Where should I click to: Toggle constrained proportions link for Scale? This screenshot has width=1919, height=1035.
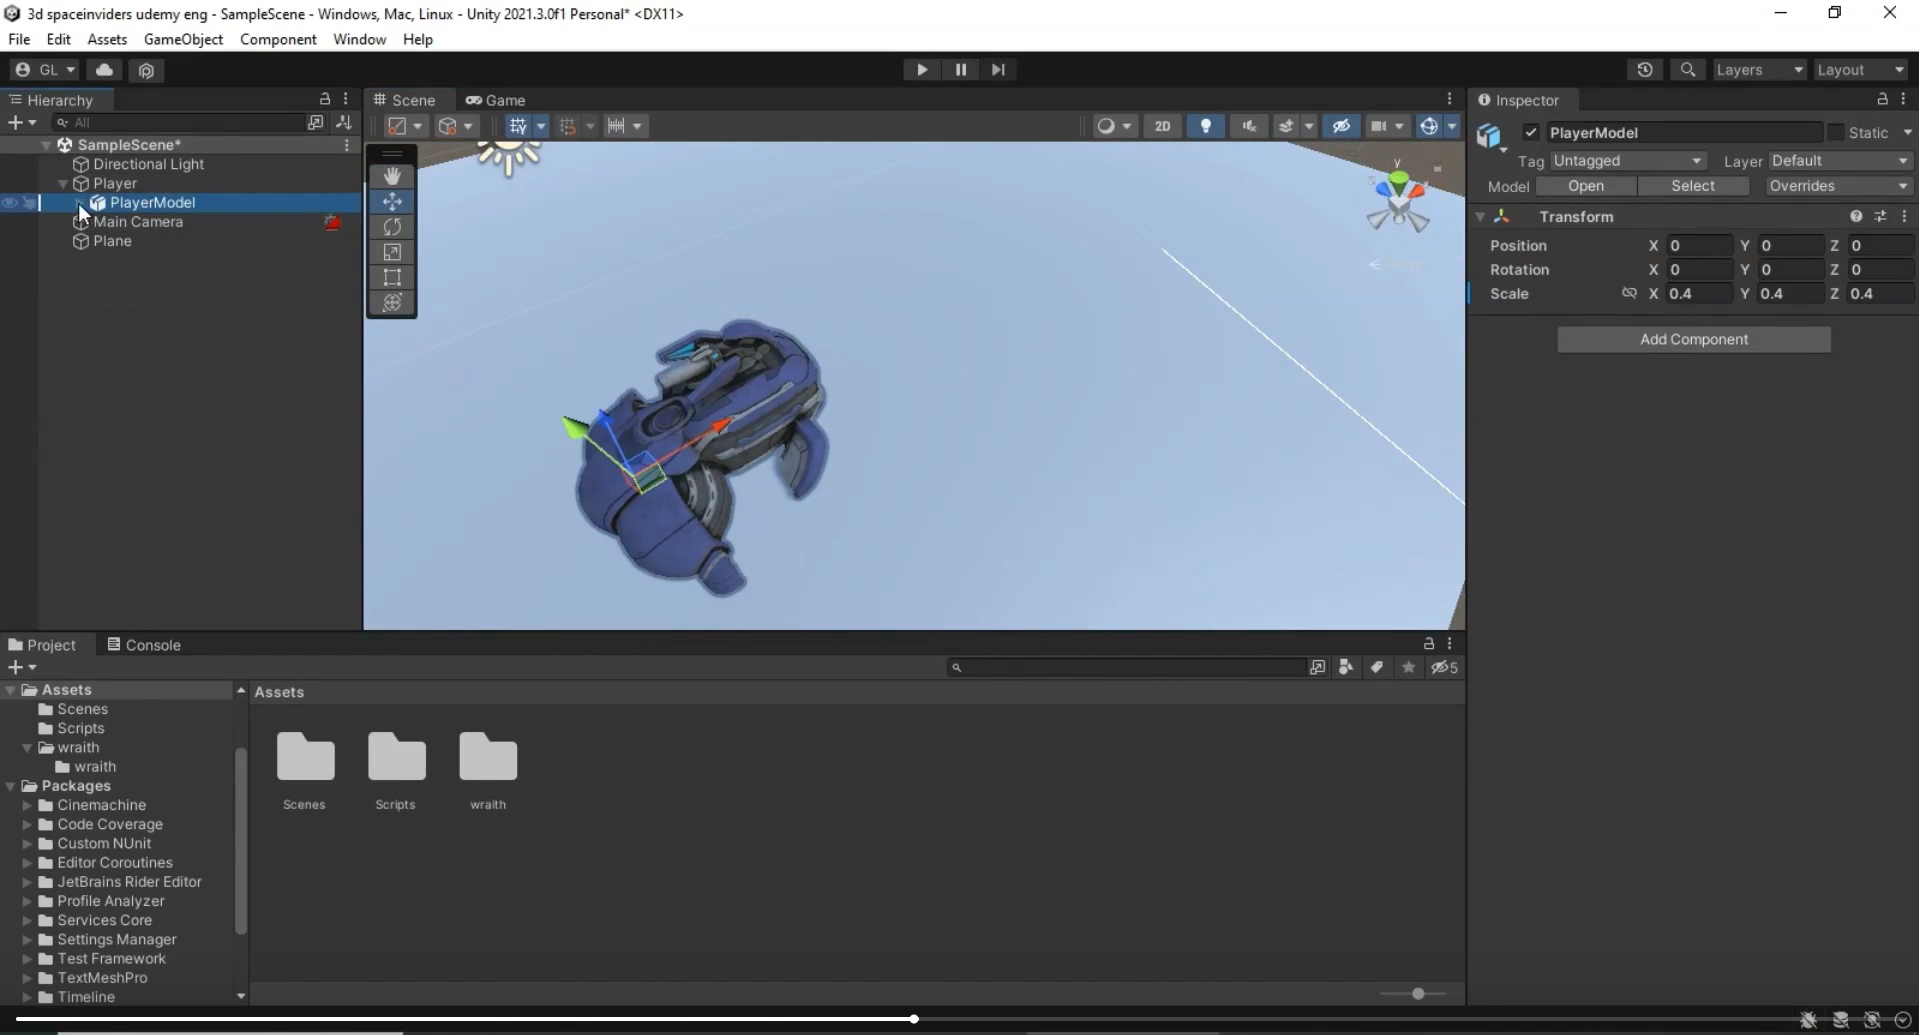click(x=1629, y=293)
